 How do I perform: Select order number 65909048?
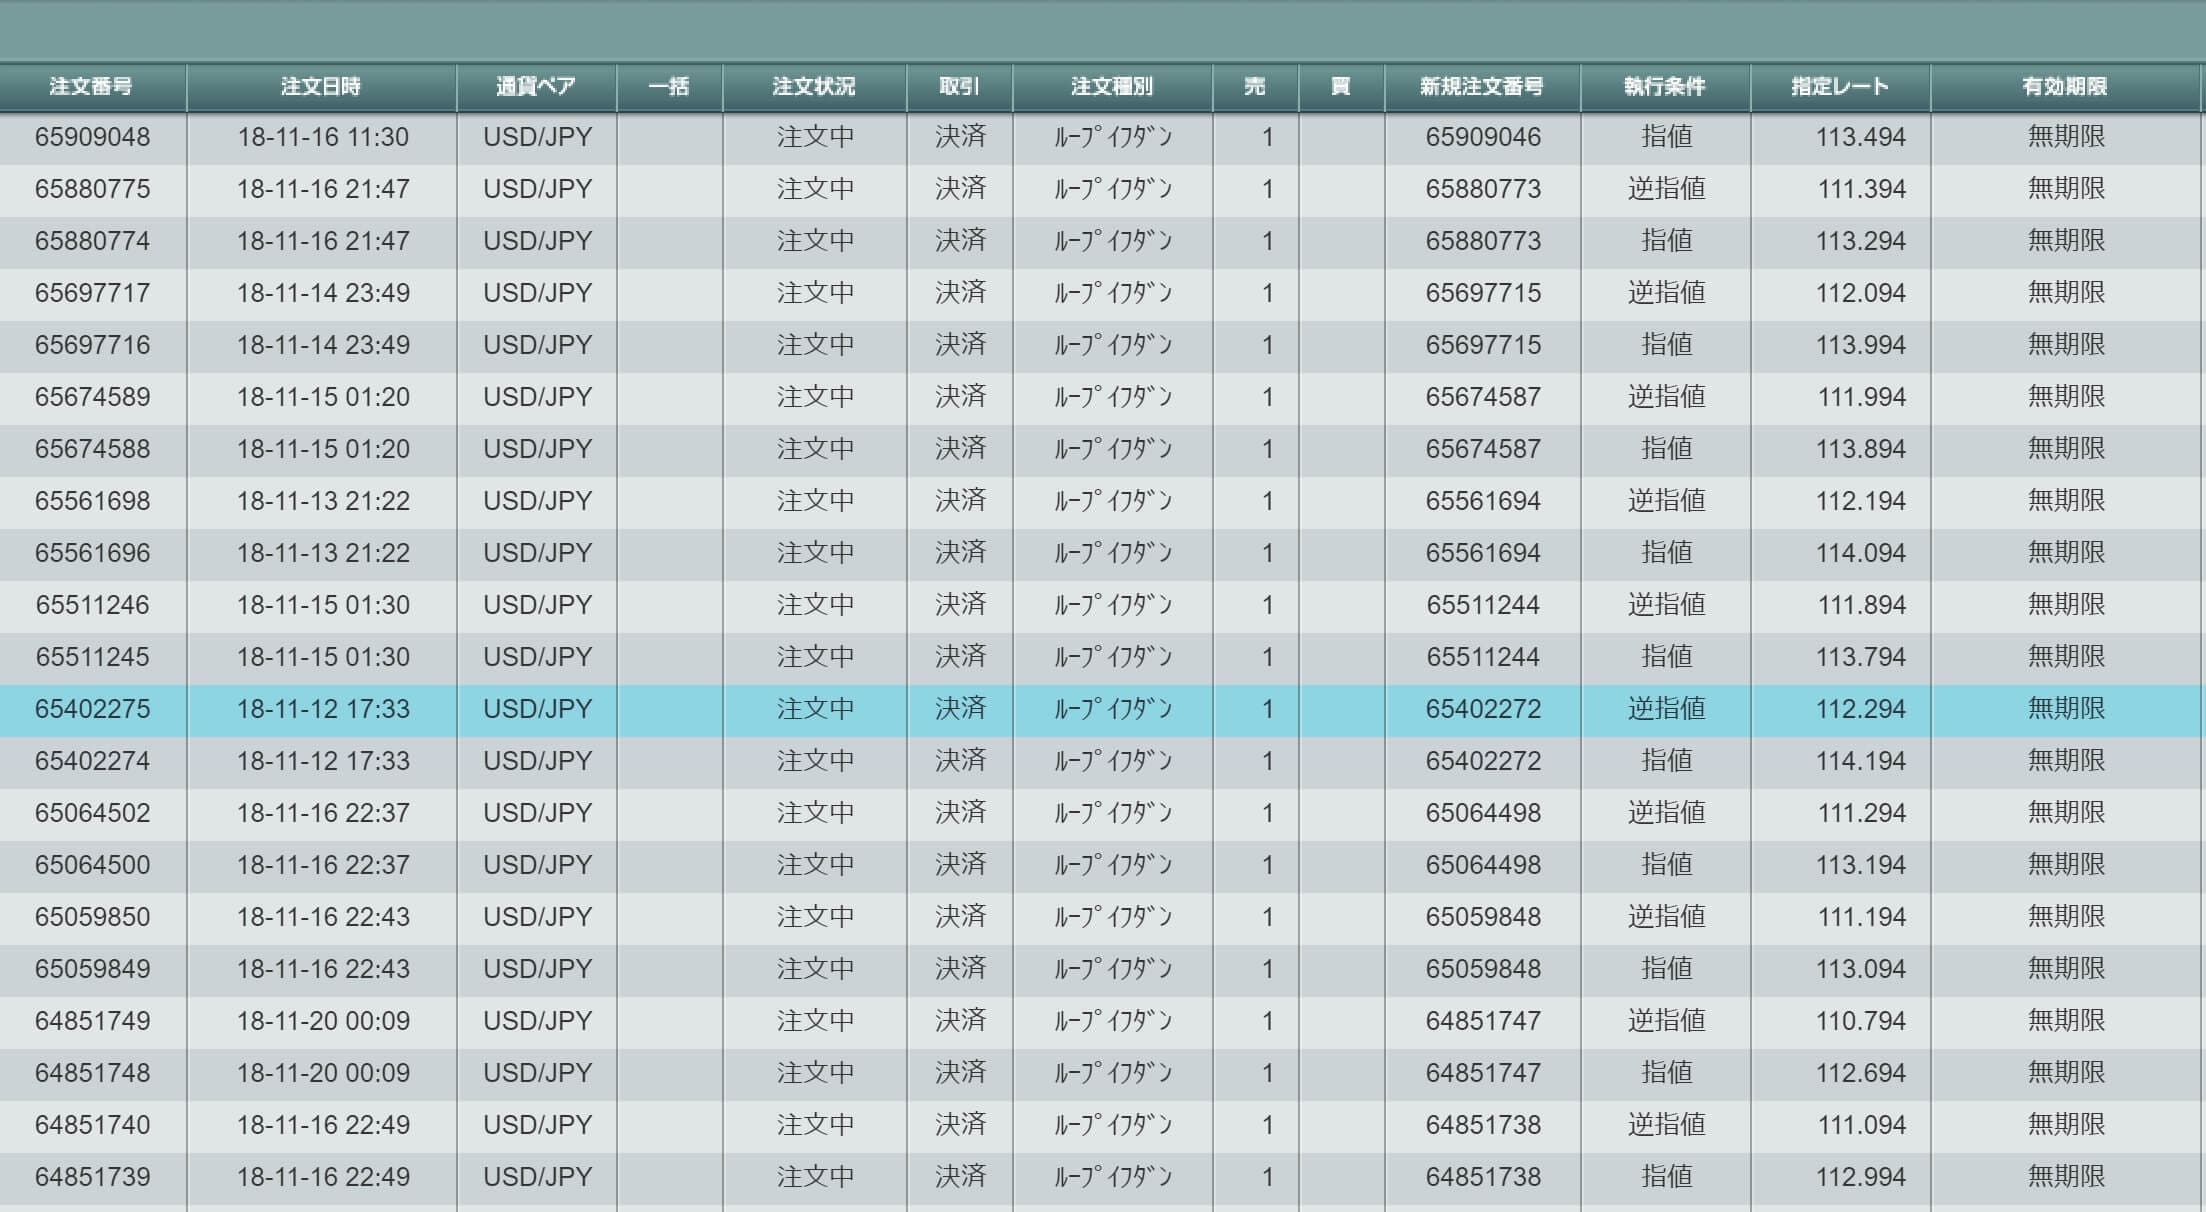[x=92, y=137]
